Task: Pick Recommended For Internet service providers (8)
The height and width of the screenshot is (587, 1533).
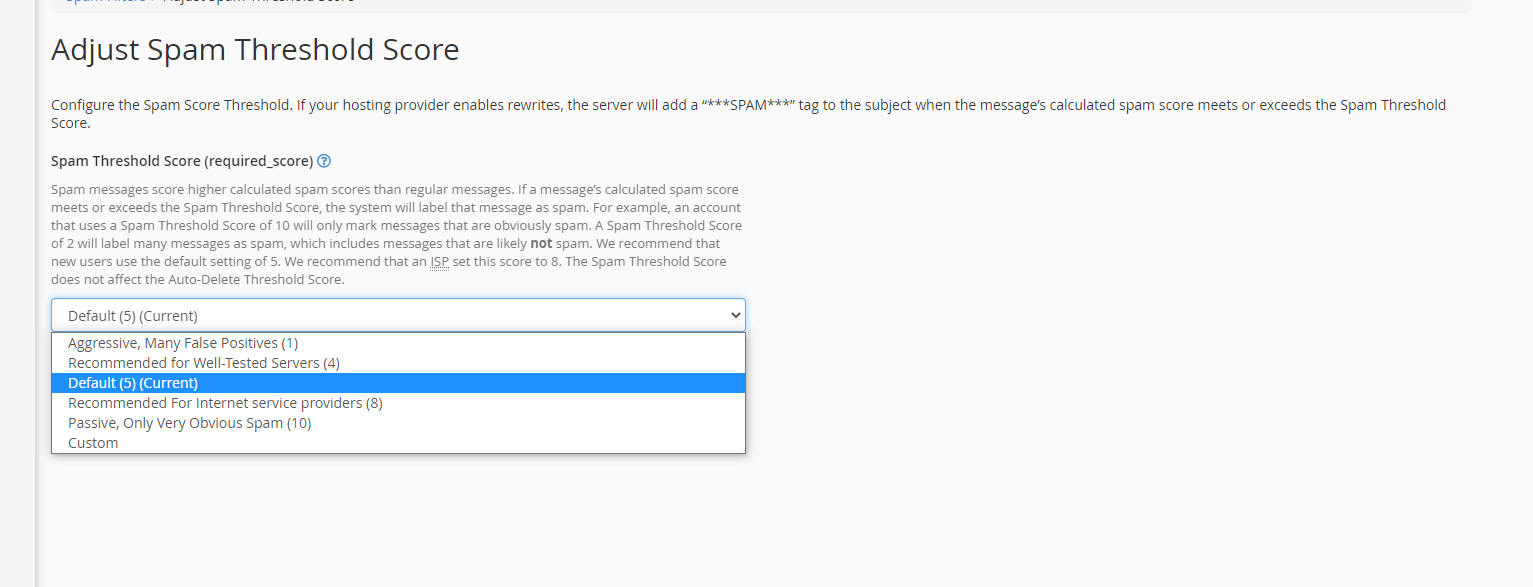Action: (x=224, y=402)
